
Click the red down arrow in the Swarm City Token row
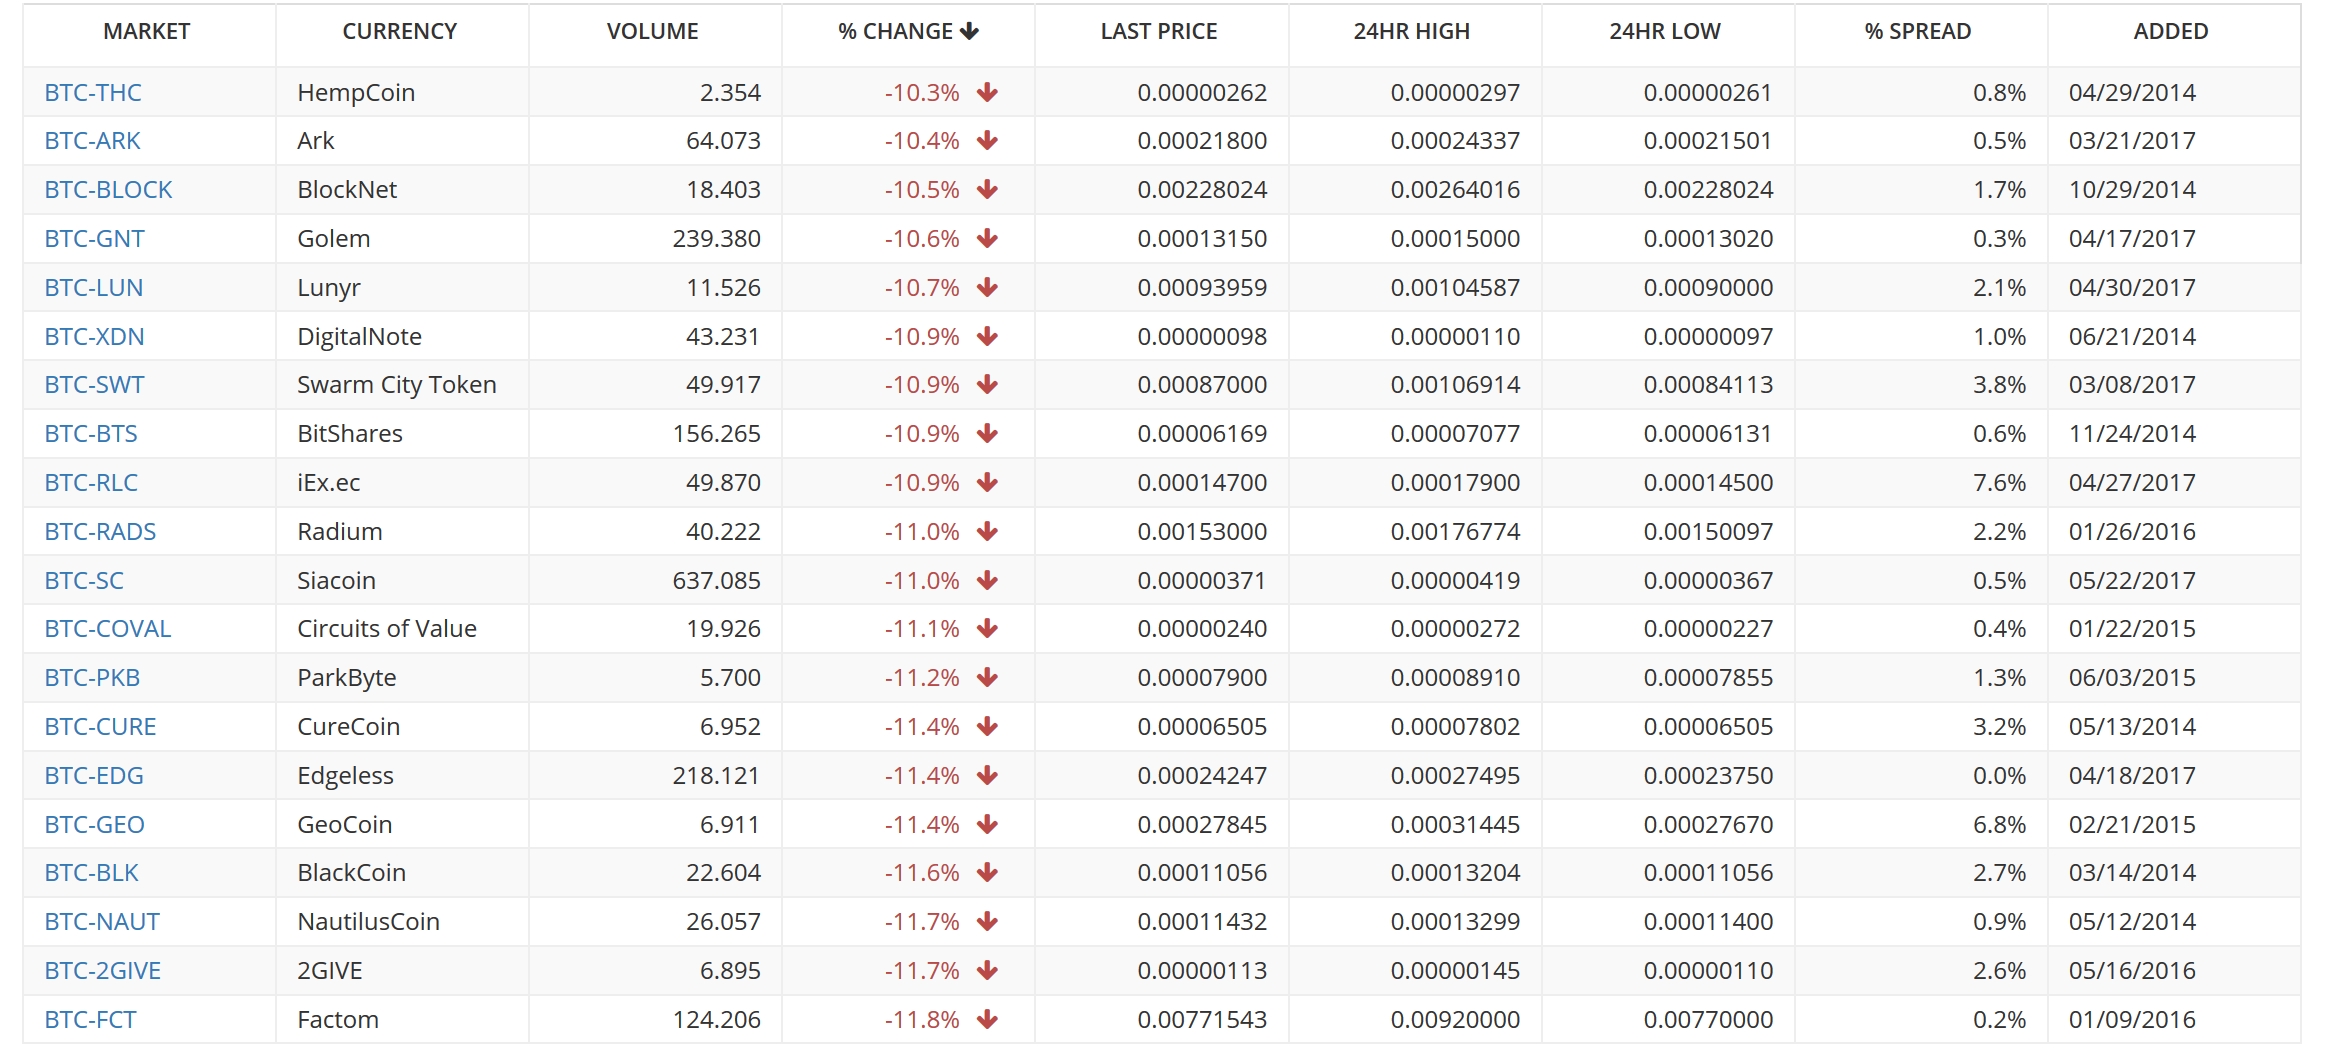(987, 384)
